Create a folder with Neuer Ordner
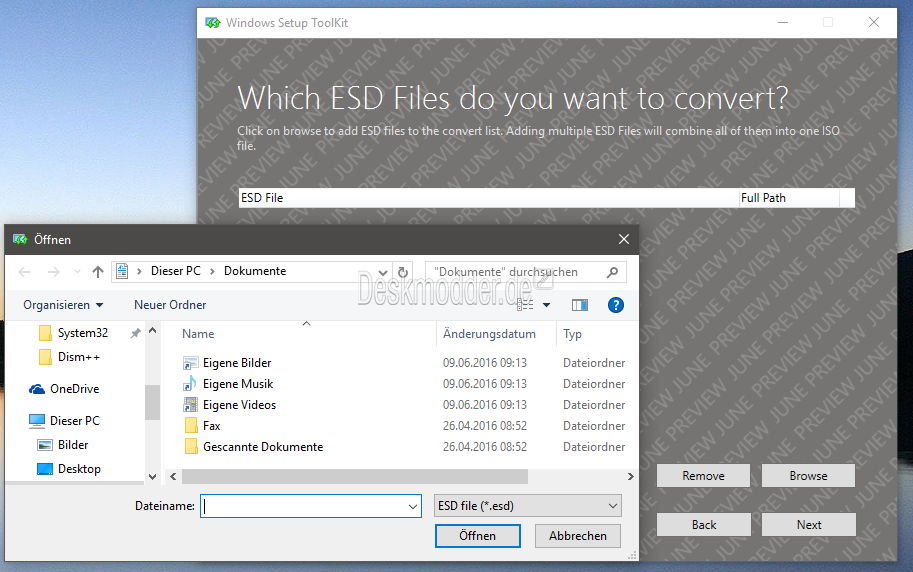 (x=170, y=305)
